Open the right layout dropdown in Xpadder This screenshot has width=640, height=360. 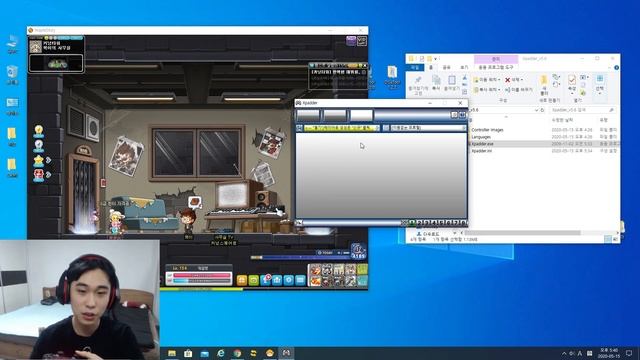428,128
